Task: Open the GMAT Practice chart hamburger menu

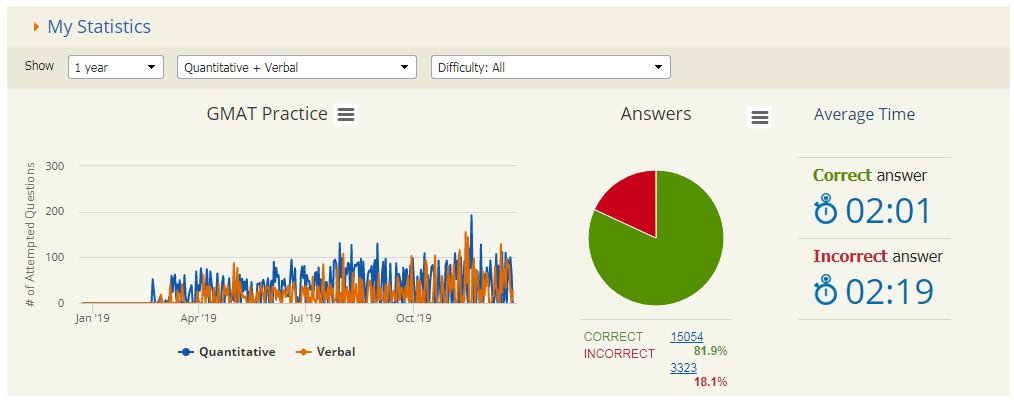Action: click(x=346, y=114)
